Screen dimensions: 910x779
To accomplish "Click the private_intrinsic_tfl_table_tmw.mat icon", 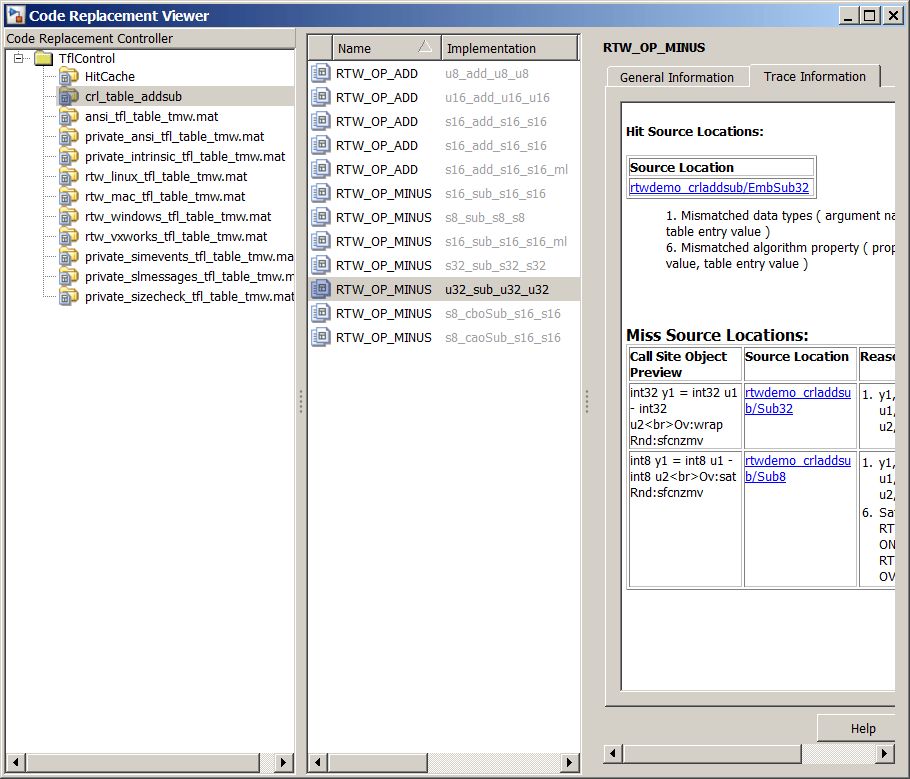I will pyautogui.click(x=68, y=157).
